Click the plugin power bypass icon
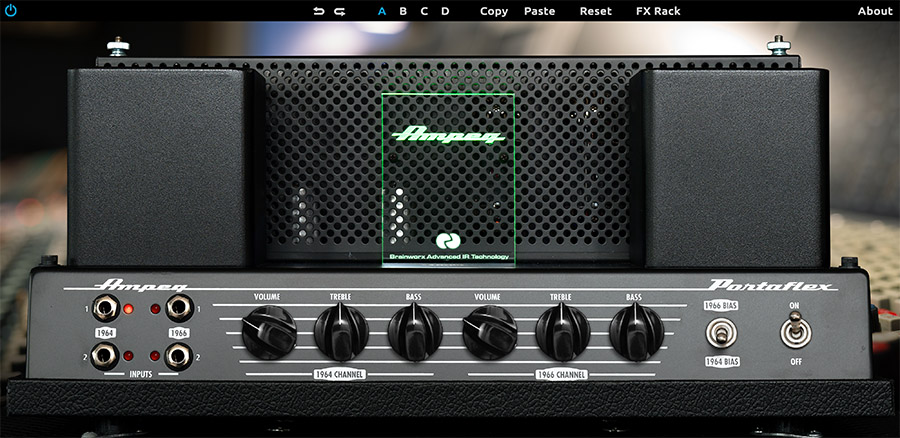Image resolution: width=900 pixels, height=438 pixels. tap(11, 11)
